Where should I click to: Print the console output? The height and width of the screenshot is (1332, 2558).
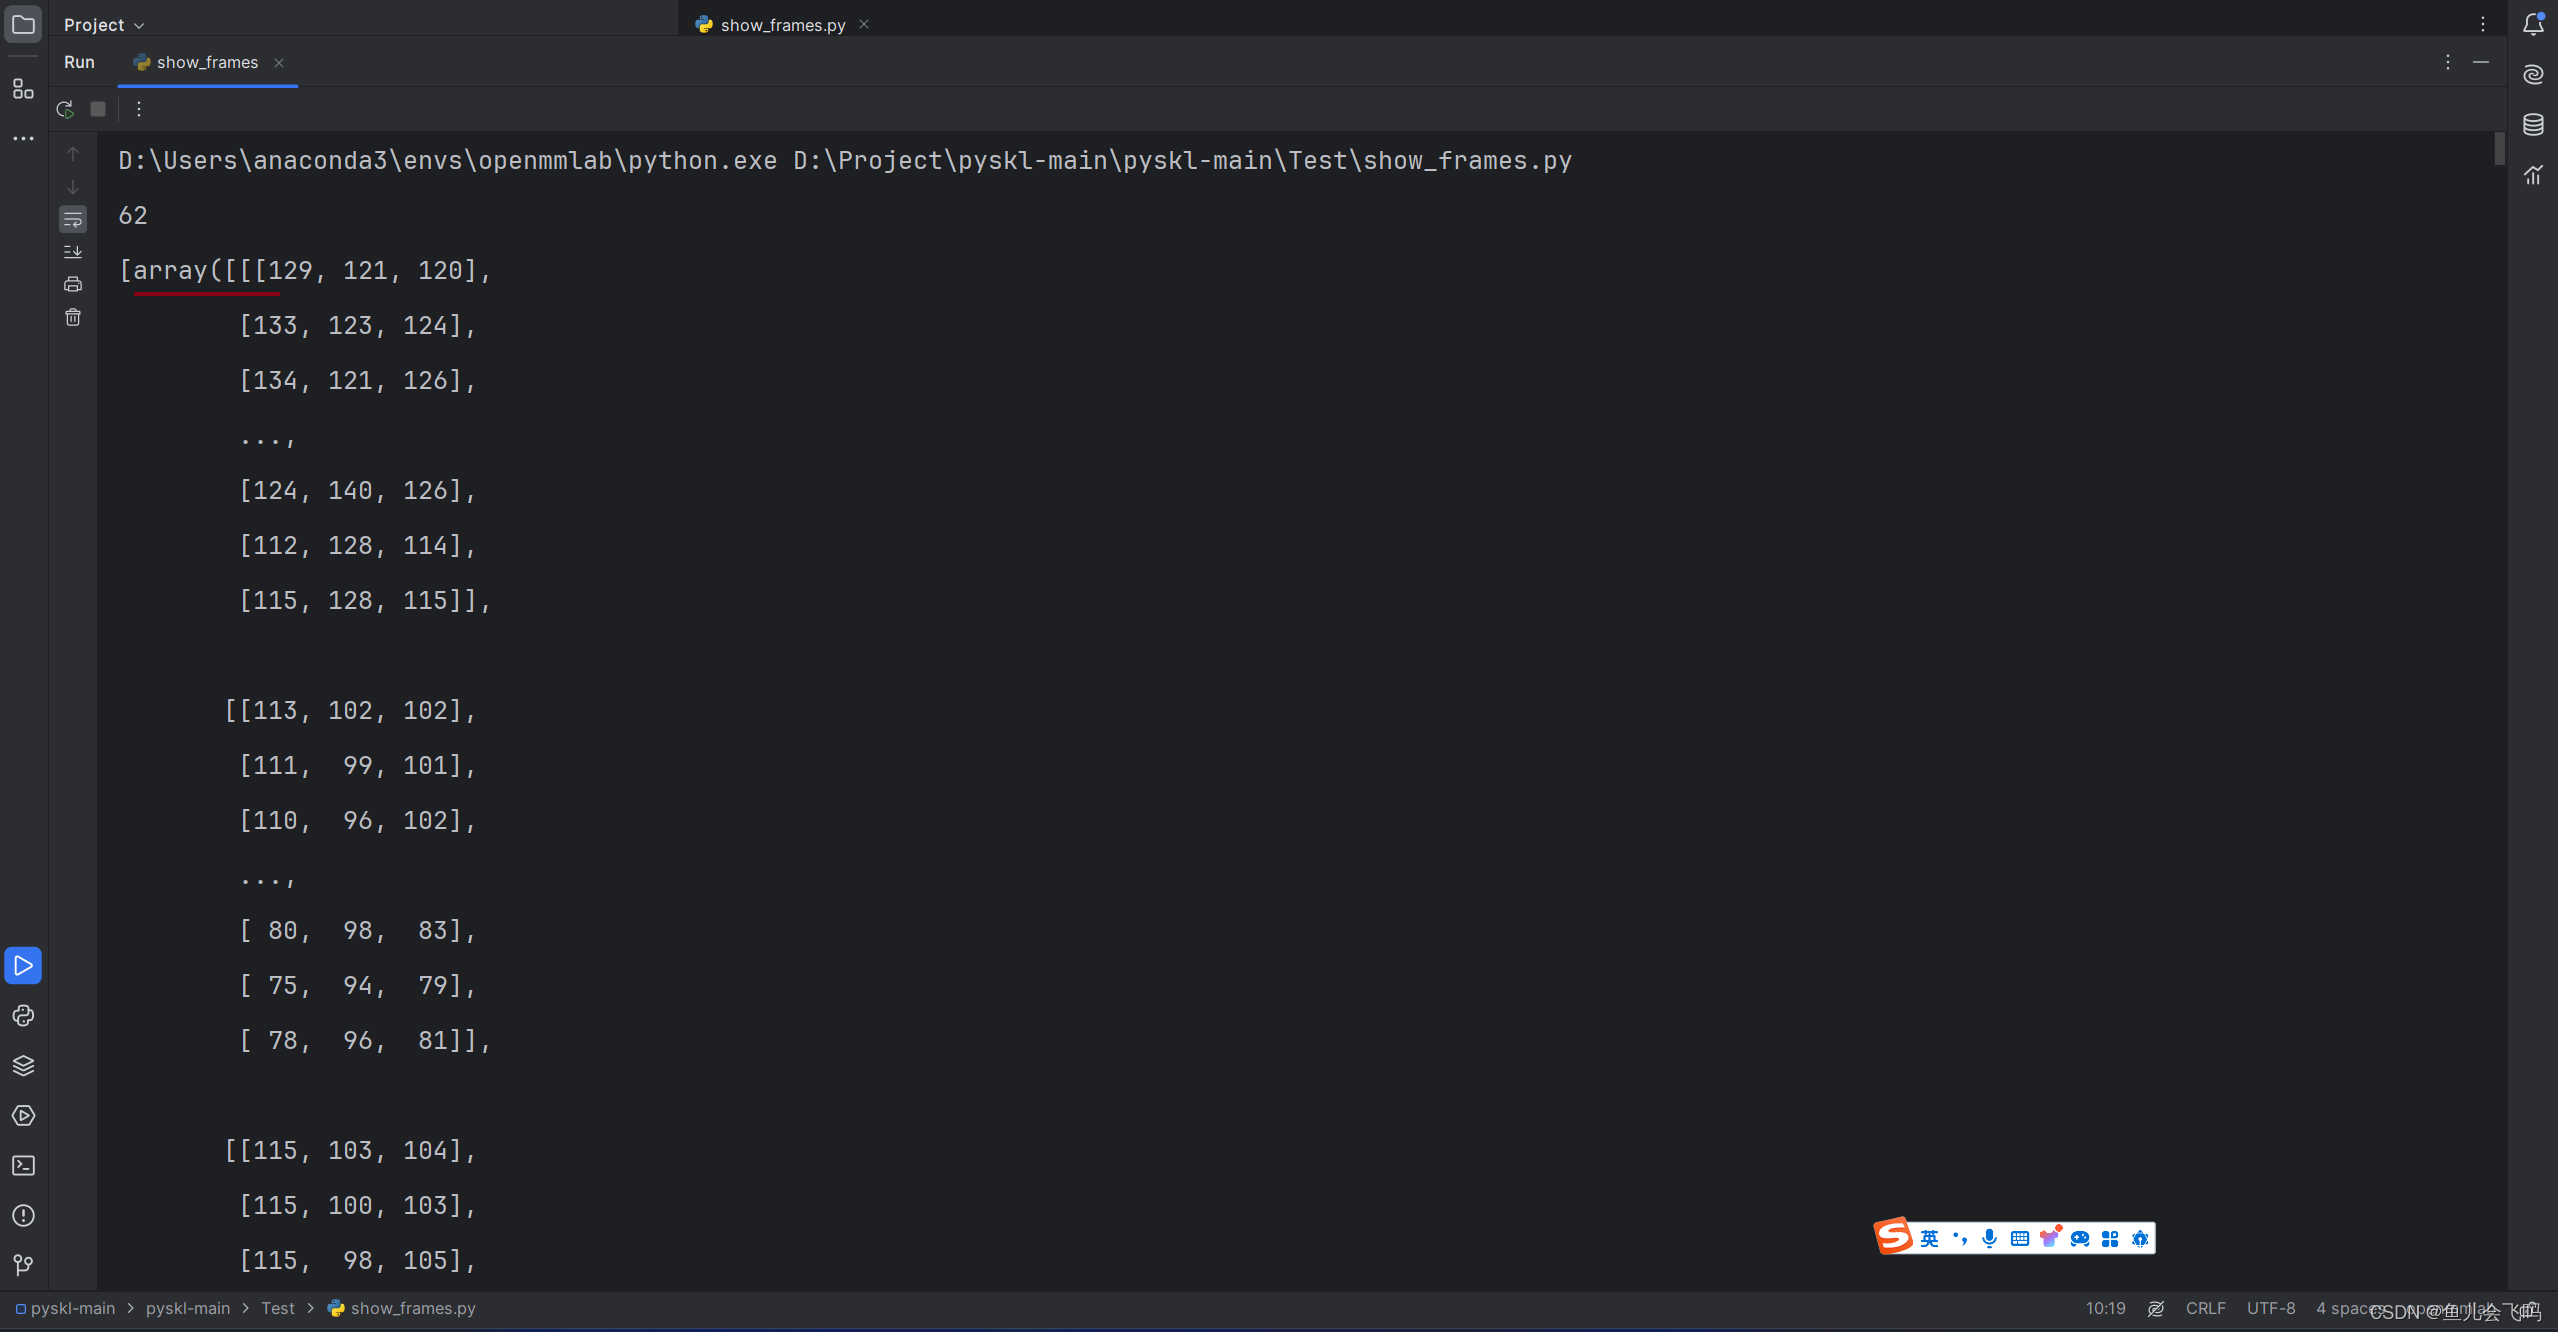(73, 283)
